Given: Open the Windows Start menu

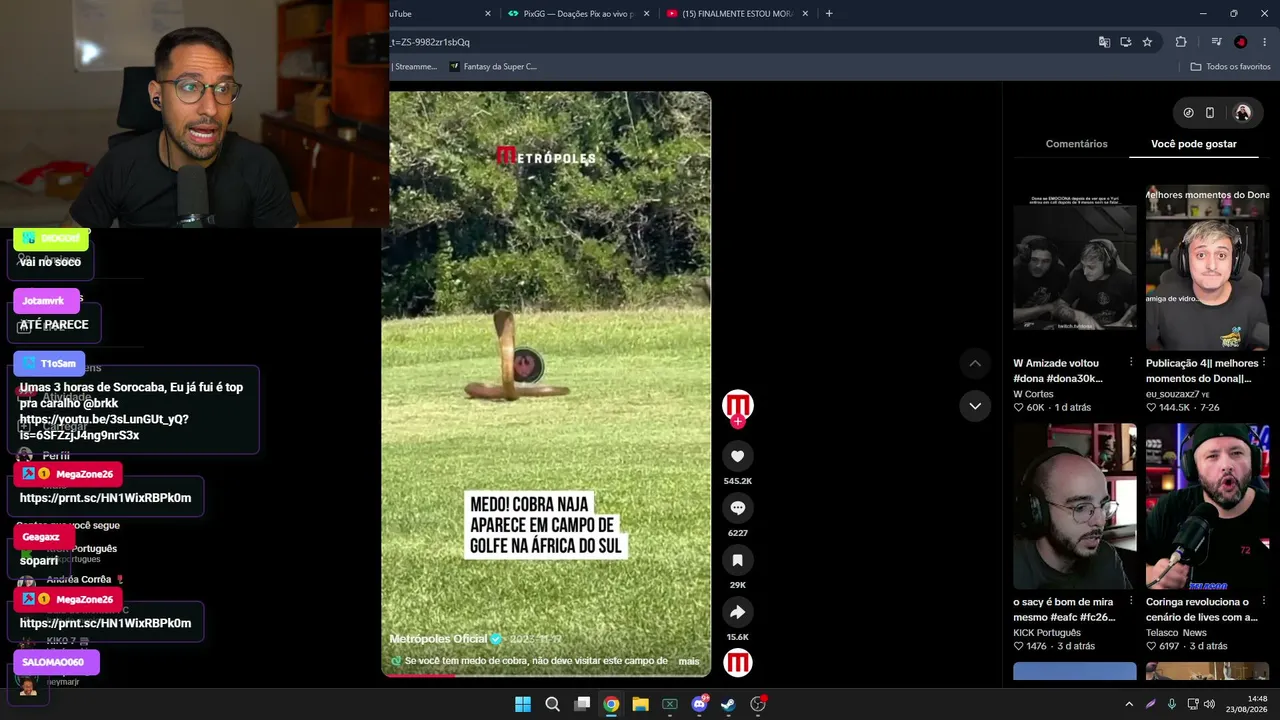Looking at the screenshot, I should pos(523,704).
